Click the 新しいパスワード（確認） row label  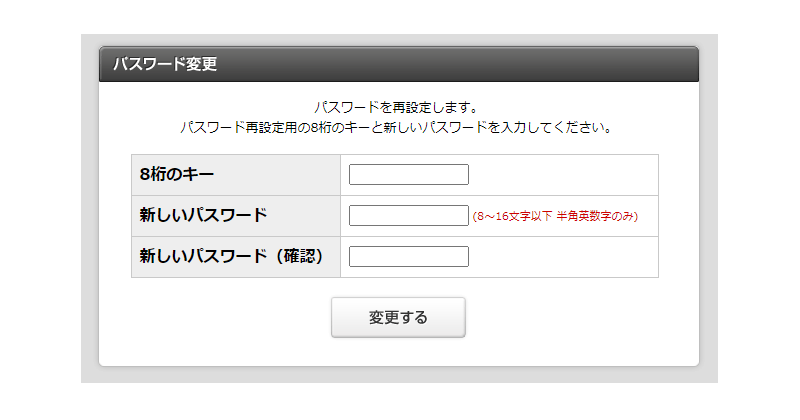click(x=232, y=257)
